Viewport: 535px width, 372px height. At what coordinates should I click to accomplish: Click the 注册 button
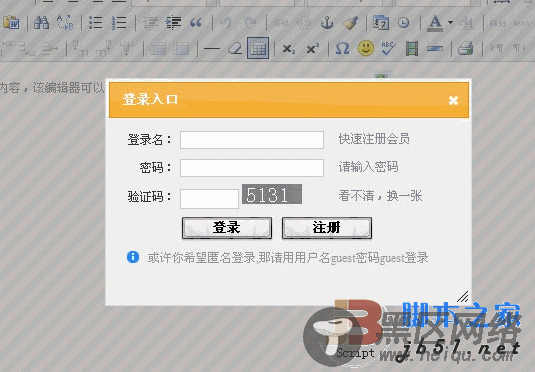click(x=327, y=228)
